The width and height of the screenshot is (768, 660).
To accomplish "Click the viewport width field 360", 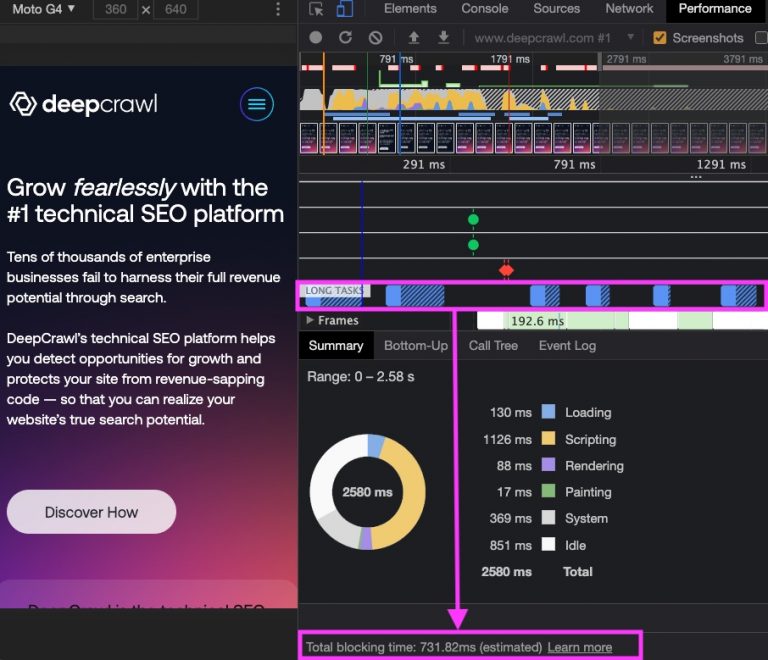I will 115,9.
